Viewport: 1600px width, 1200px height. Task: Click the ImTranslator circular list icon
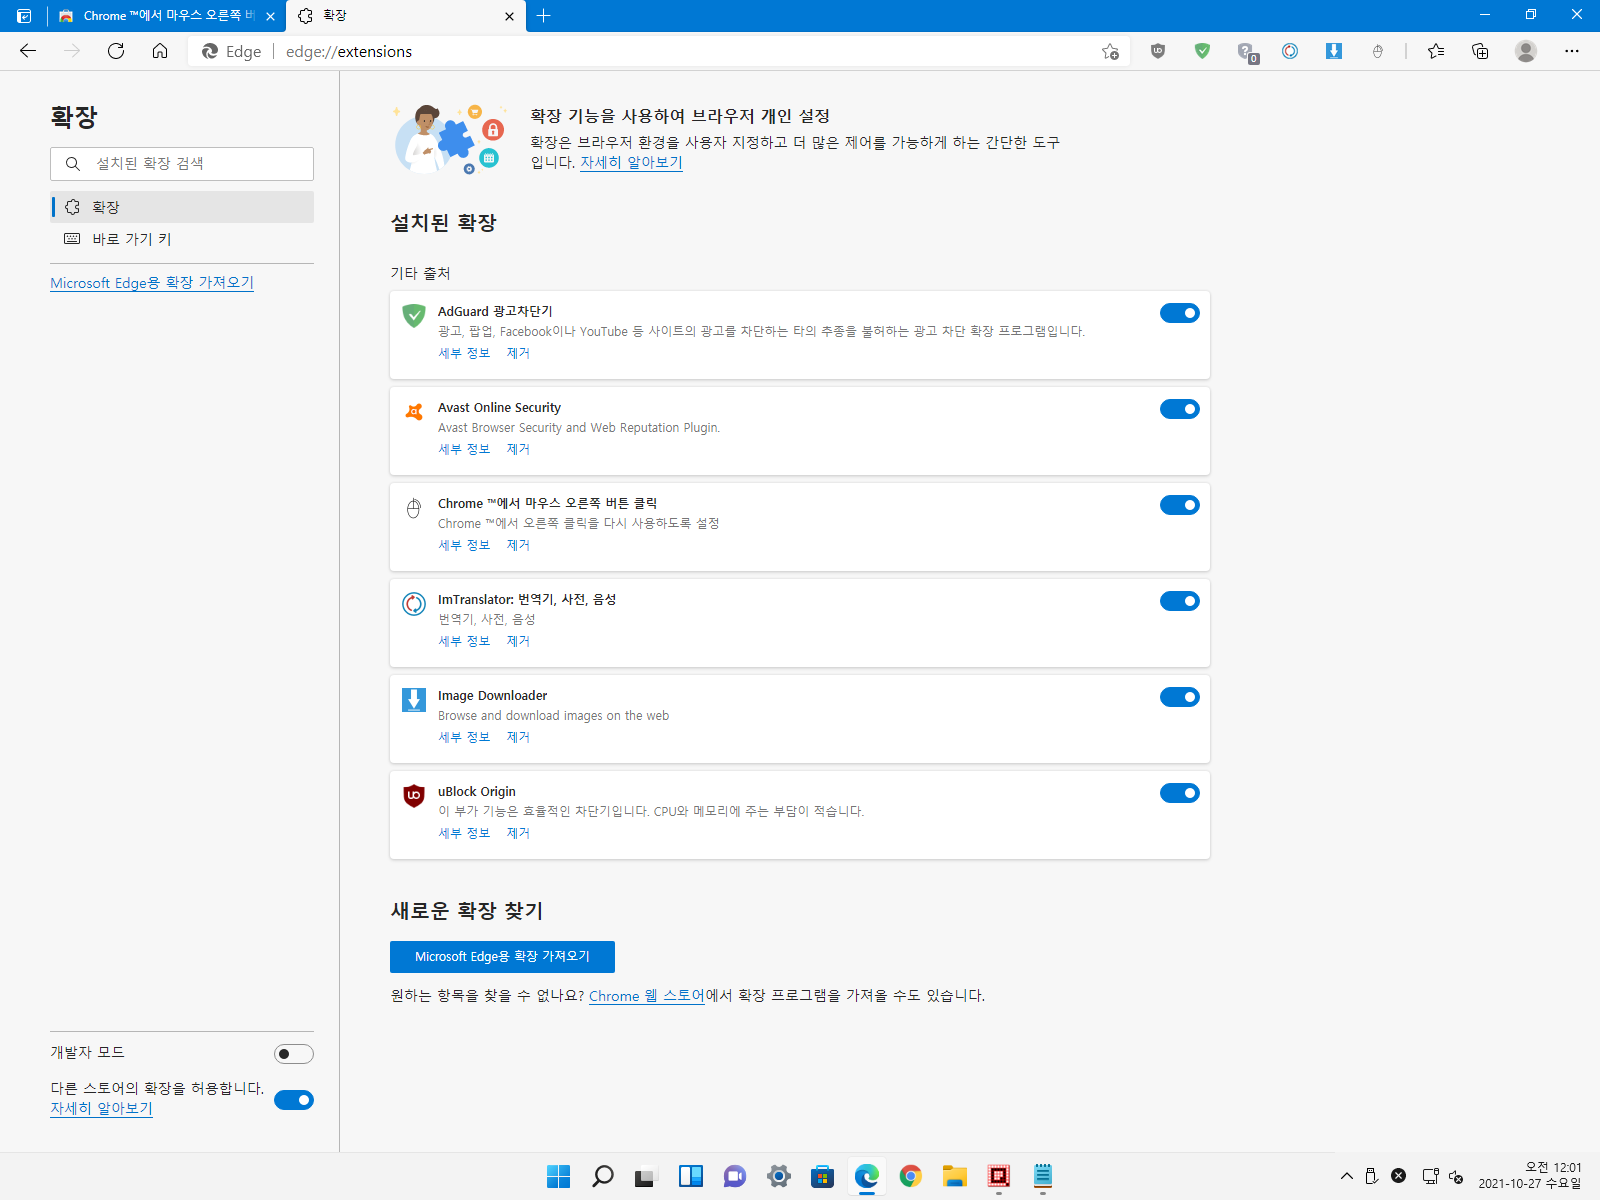point(414,604)
